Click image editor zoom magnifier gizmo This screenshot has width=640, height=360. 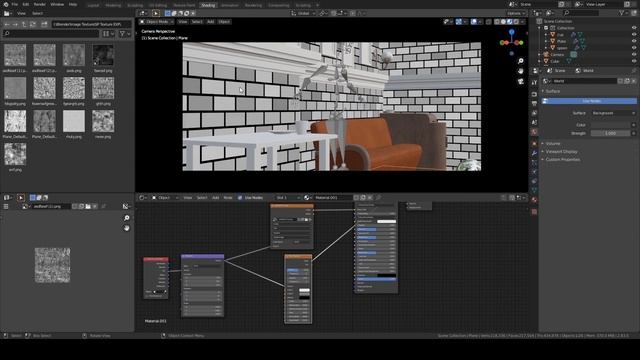[127, 218]
